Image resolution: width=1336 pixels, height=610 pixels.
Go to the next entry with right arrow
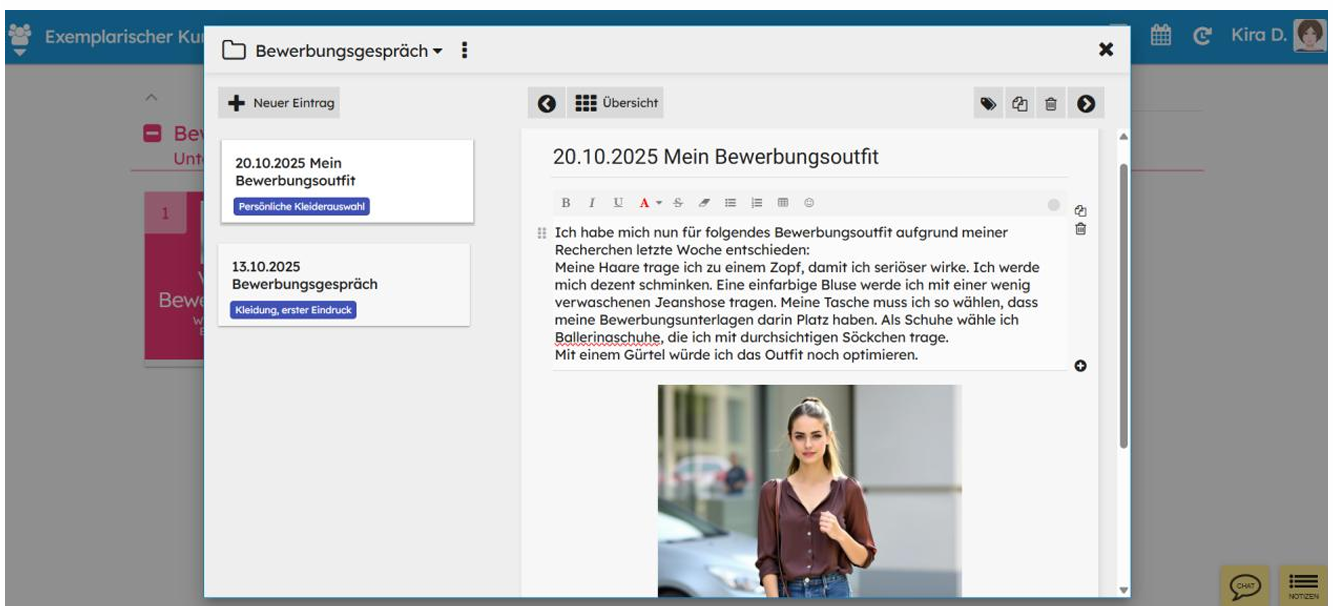(1085, 103)
